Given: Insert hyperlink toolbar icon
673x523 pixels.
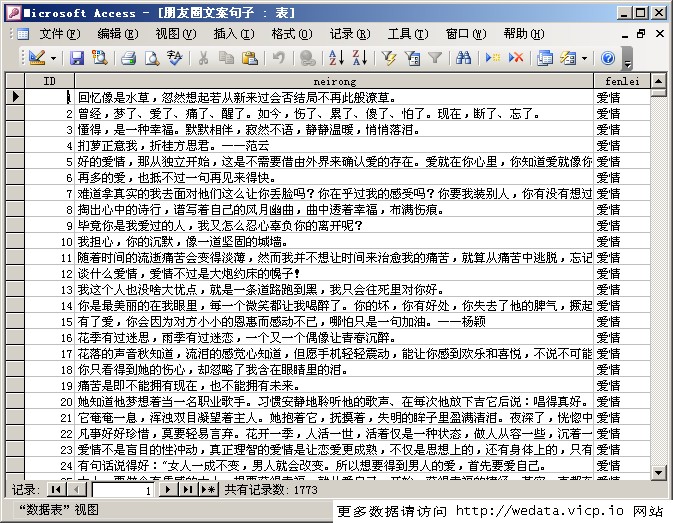Looking at the screenshot, I should tap(307, 57).
